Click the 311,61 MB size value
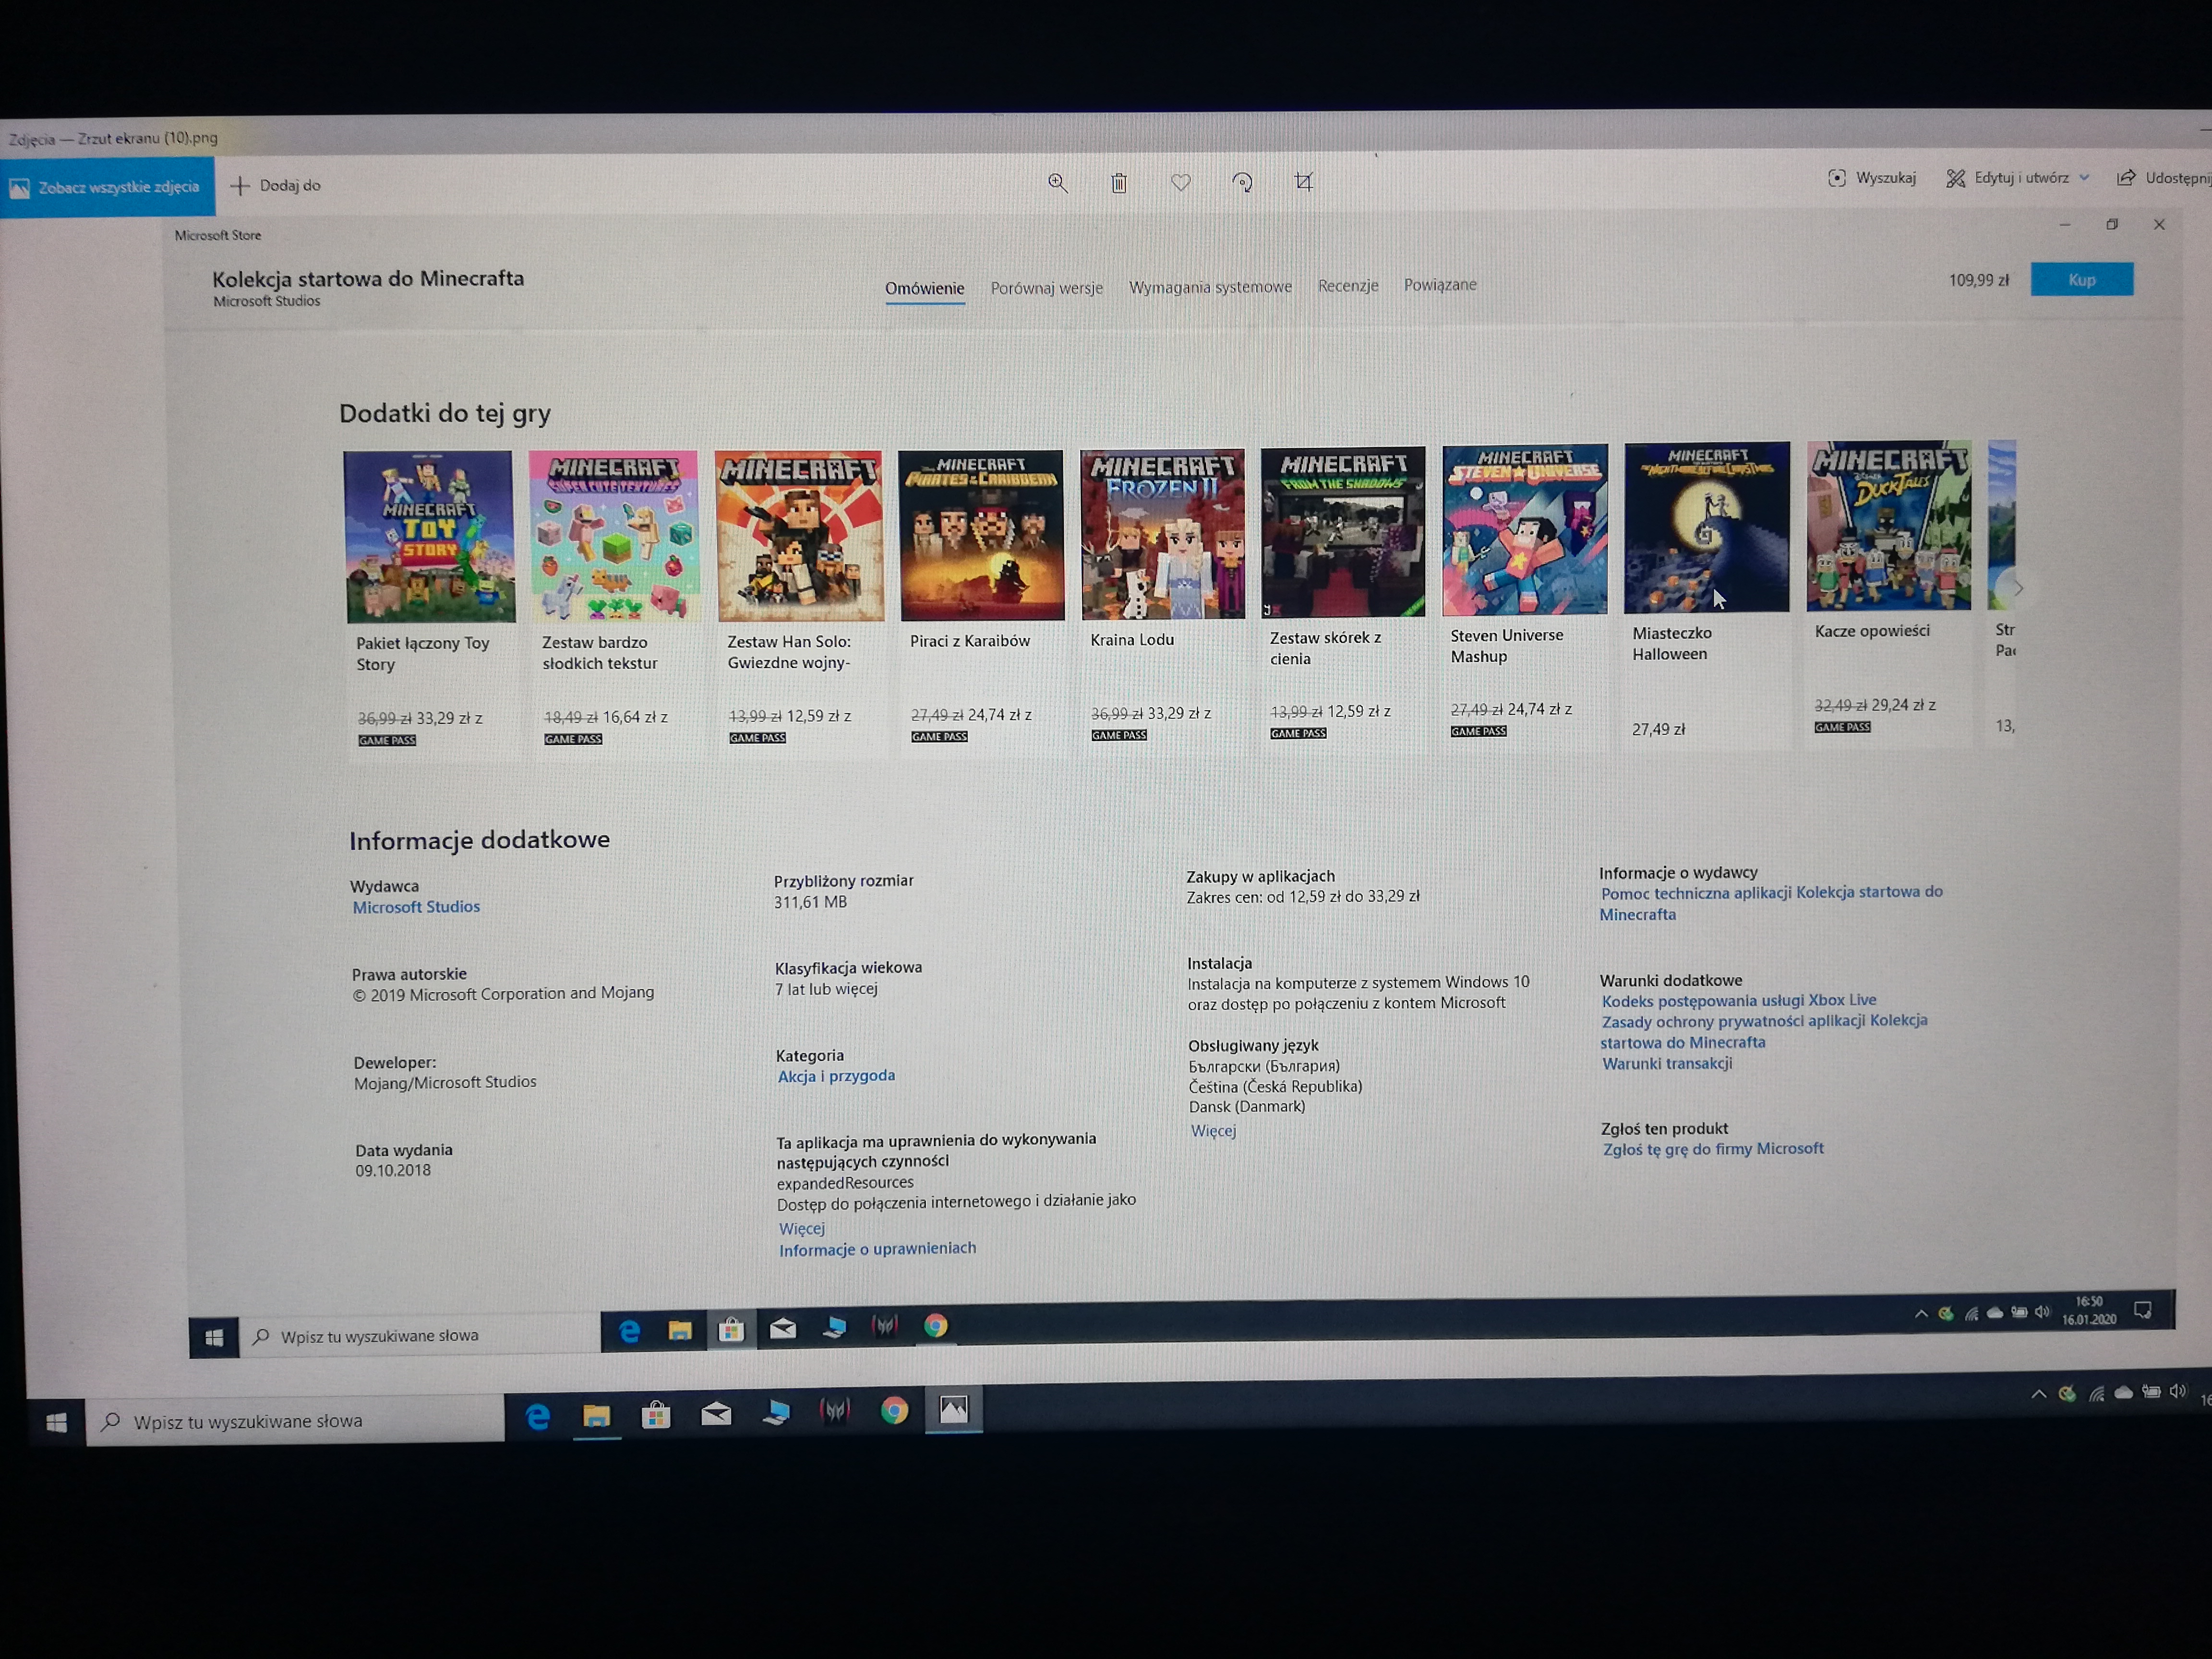Image resolution: width=2212 pixels, height=1659 pixels. (x=810, y=902)
